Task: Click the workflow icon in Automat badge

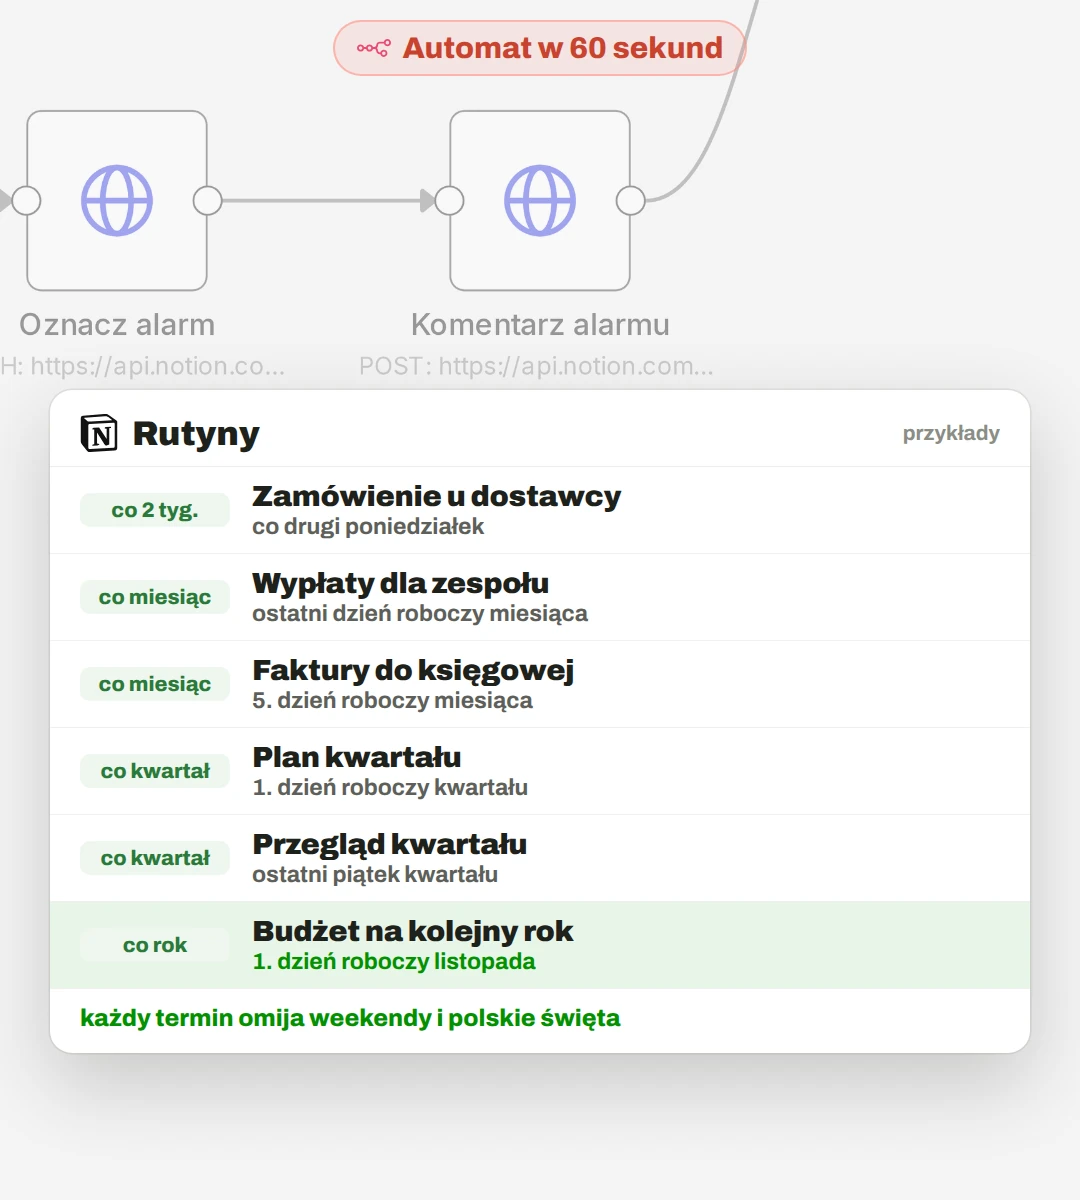Action: pos(374,48)
